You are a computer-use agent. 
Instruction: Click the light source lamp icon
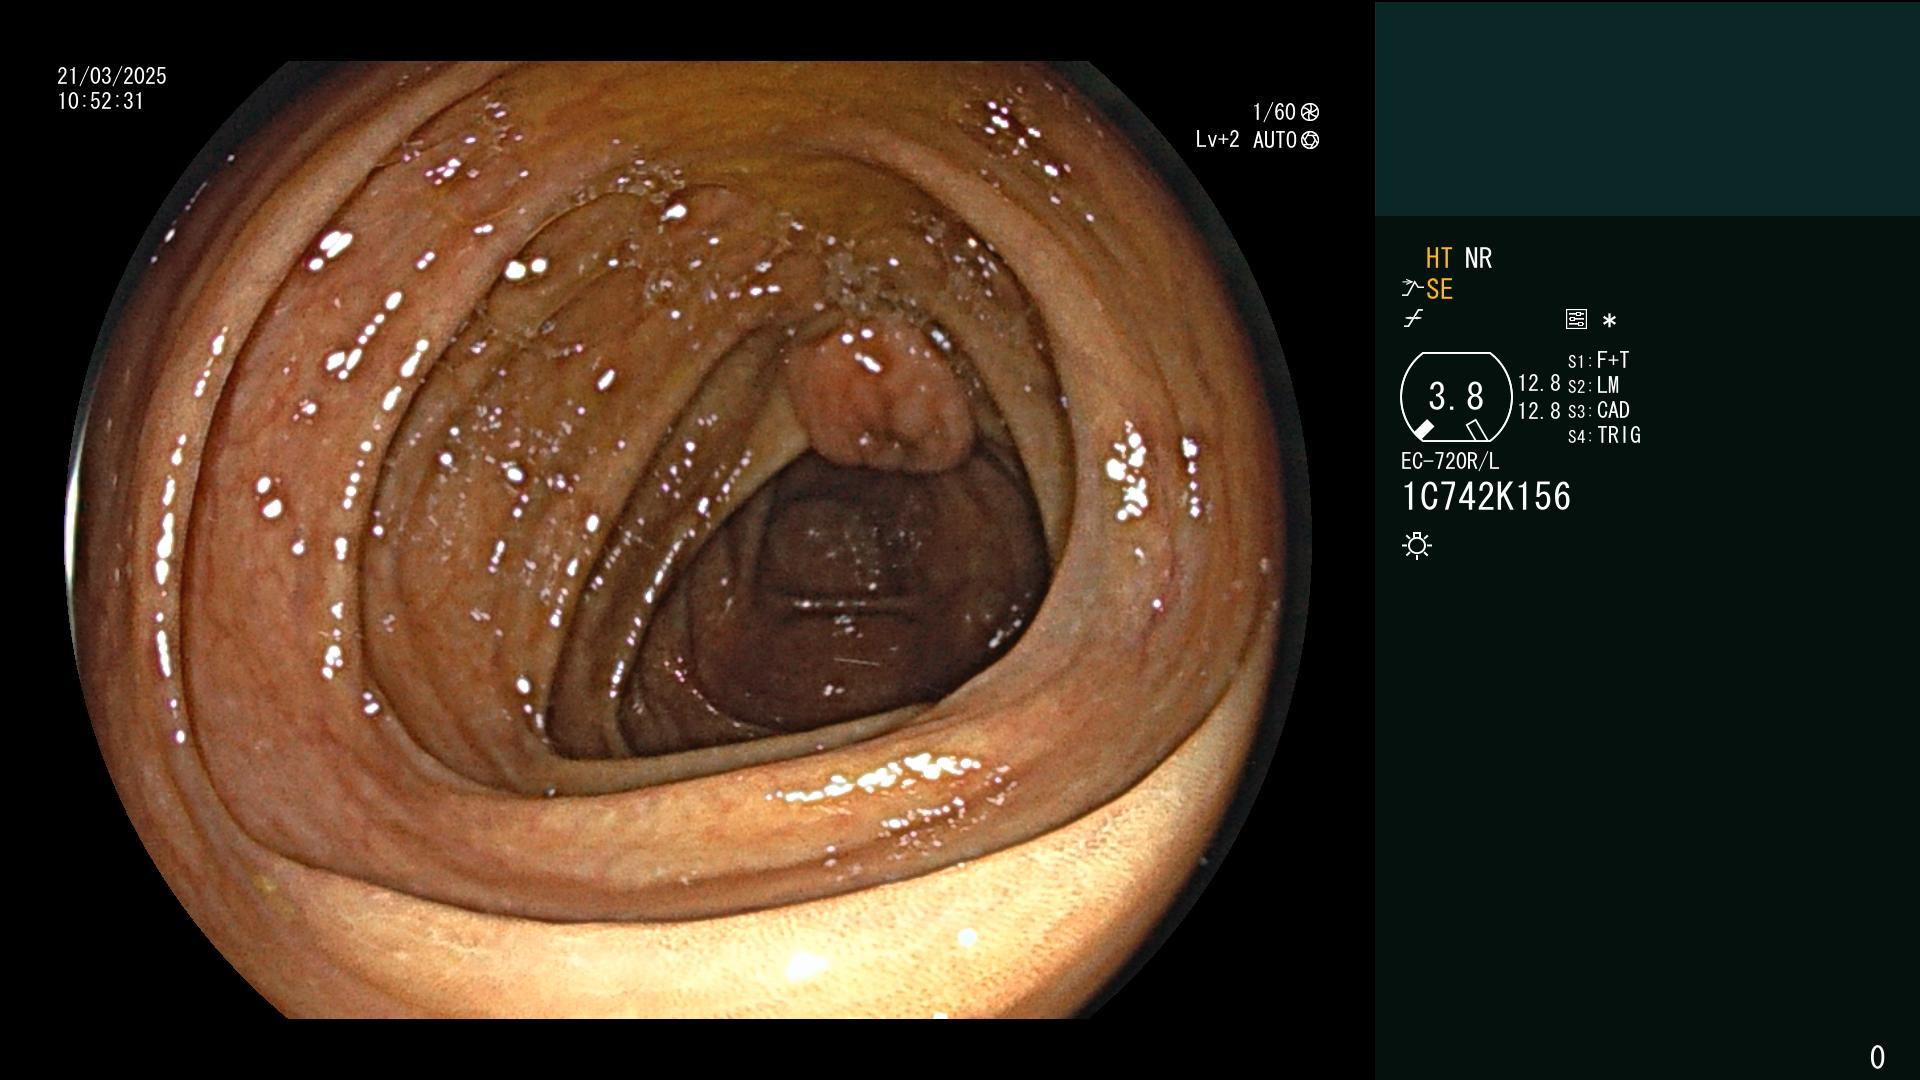pos(1417,545)
